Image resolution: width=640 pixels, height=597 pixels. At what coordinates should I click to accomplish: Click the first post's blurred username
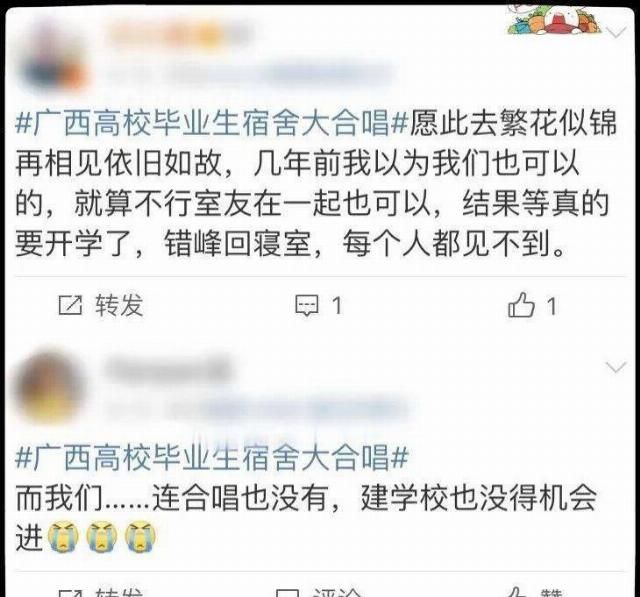pyautogui.click(x=180, y=33)
